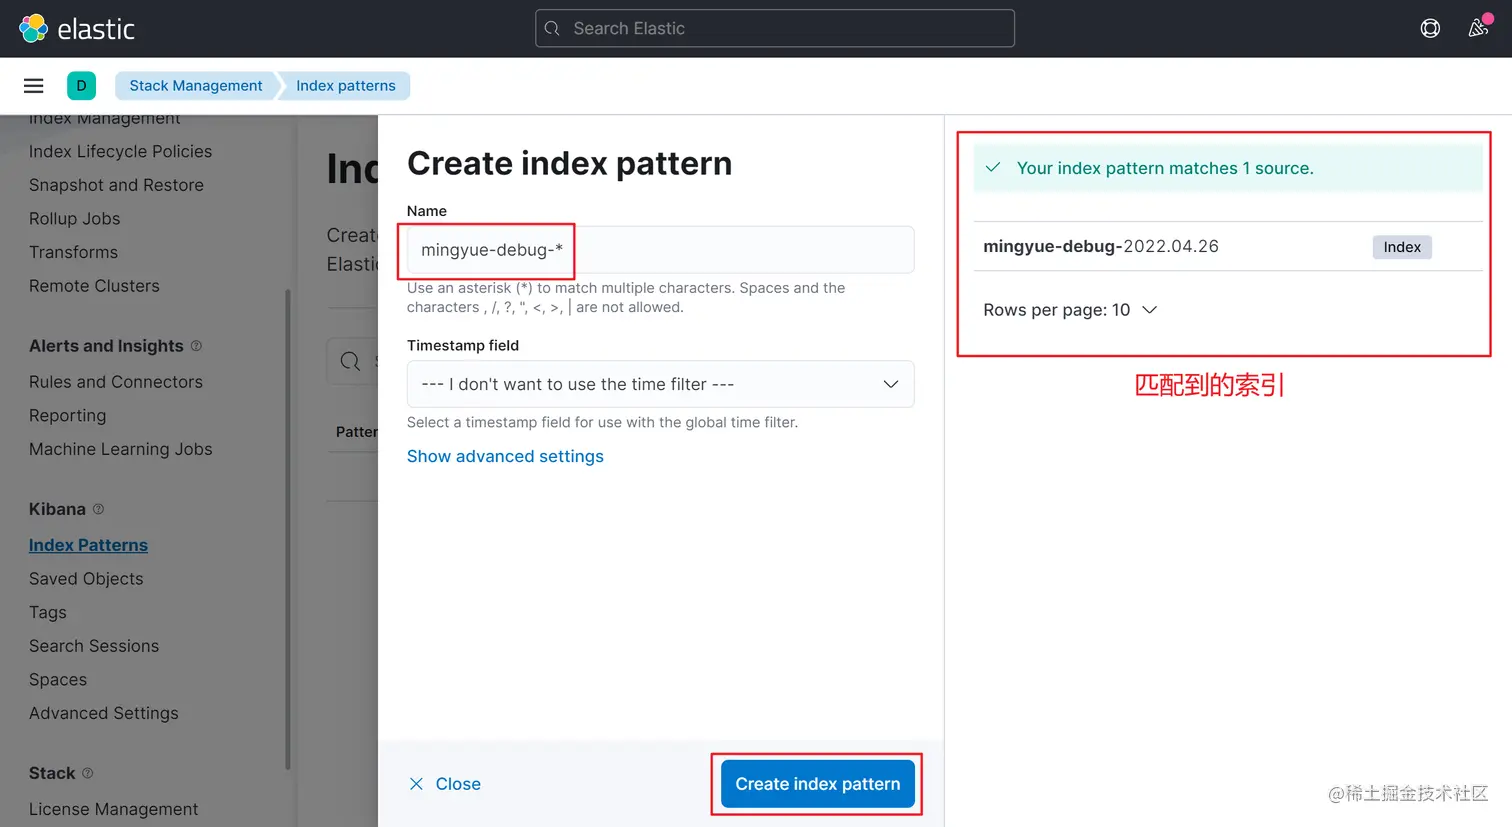
Task: Click the index pattern Name field
Action: click(x=660, y=250)
